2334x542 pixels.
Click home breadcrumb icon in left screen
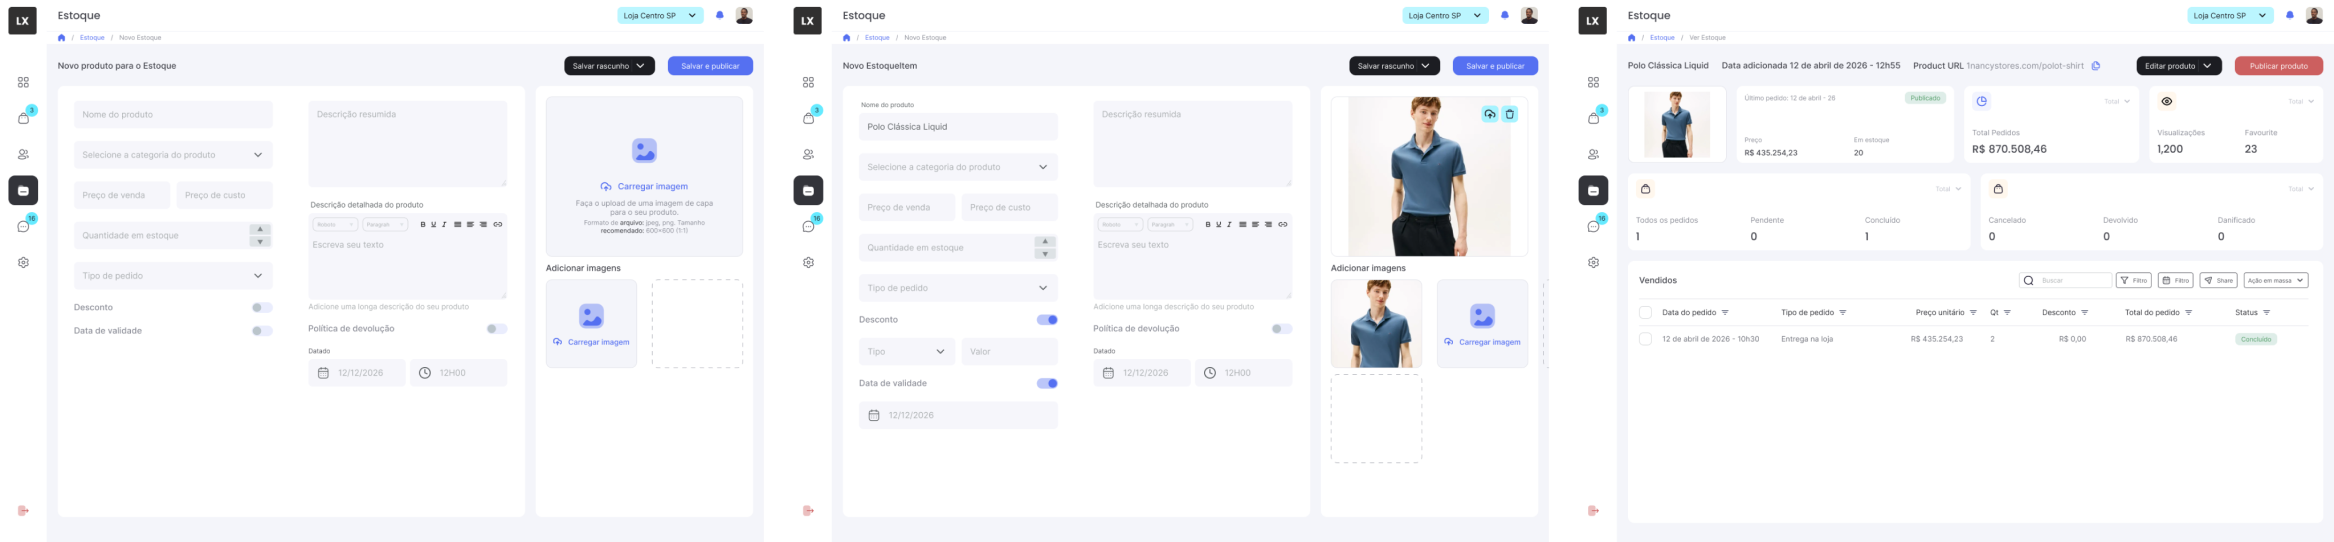click(x=62, y=38)
